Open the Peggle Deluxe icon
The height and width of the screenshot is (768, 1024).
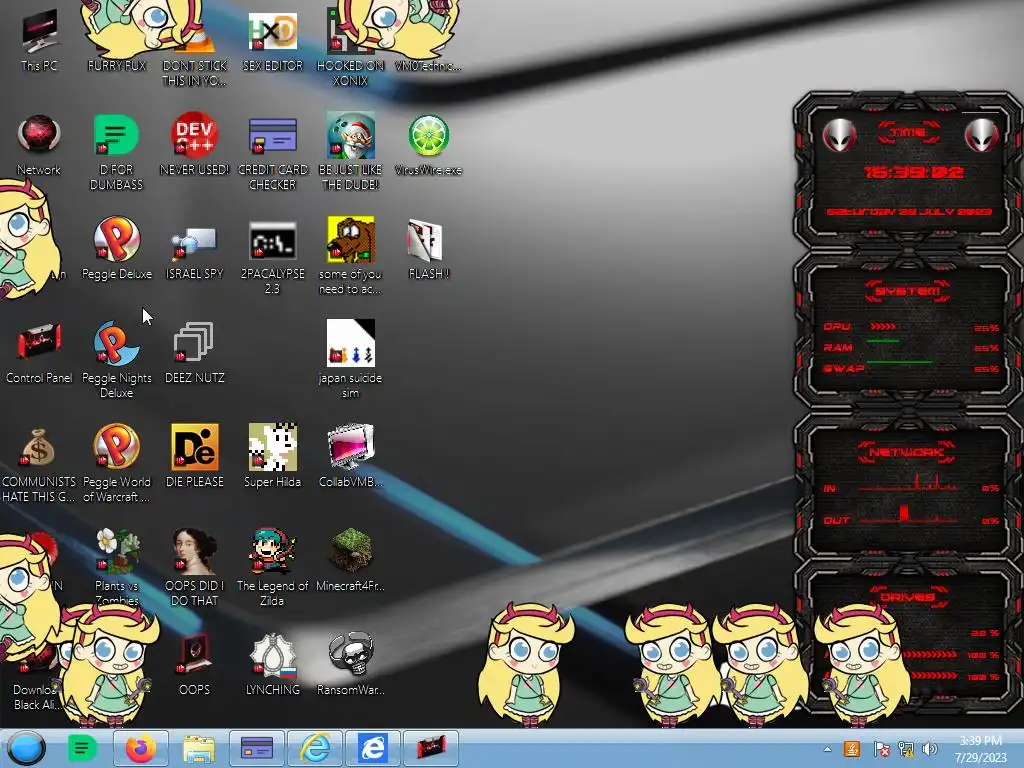point(116,248)
